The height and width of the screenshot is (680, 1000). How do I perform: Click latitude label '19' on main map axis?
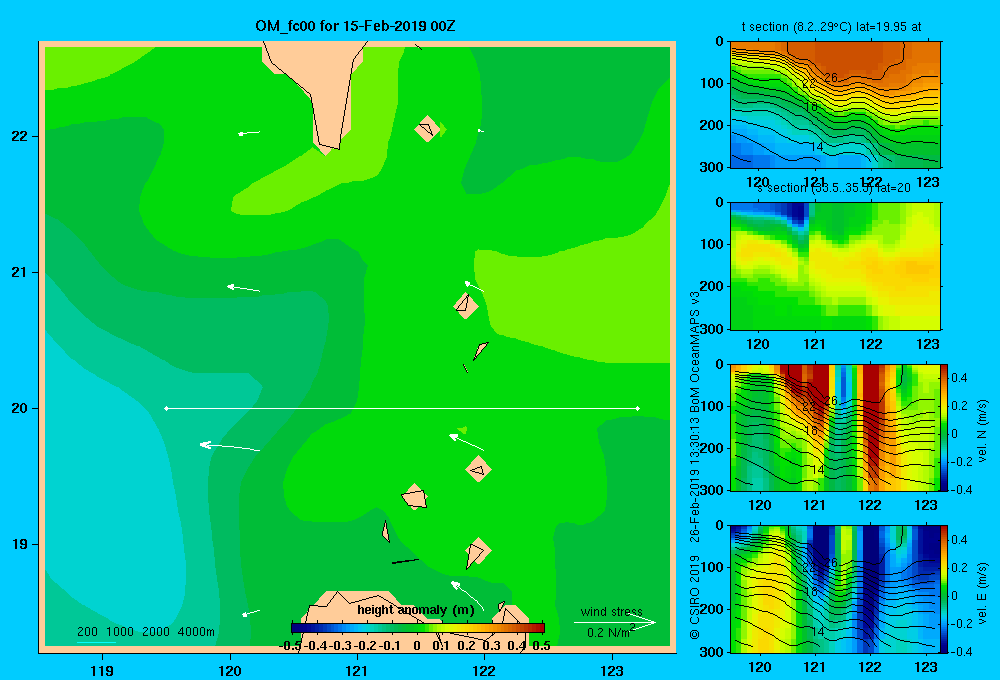coord(20,544)
